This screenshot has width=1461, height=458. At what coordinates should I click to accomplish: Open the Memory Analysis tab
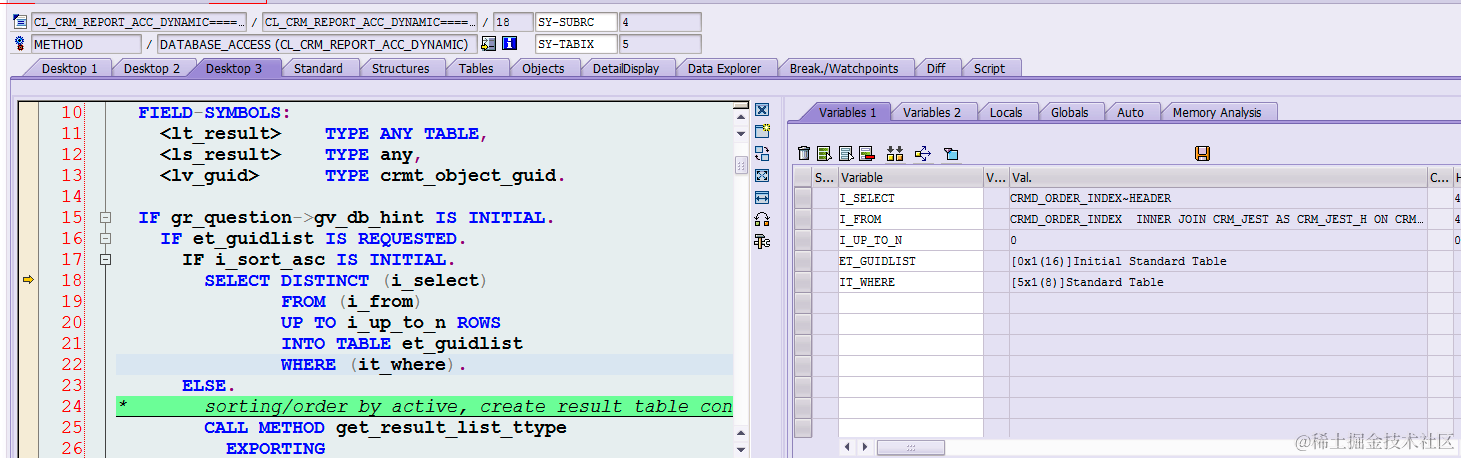click(x=1217, y=112)
